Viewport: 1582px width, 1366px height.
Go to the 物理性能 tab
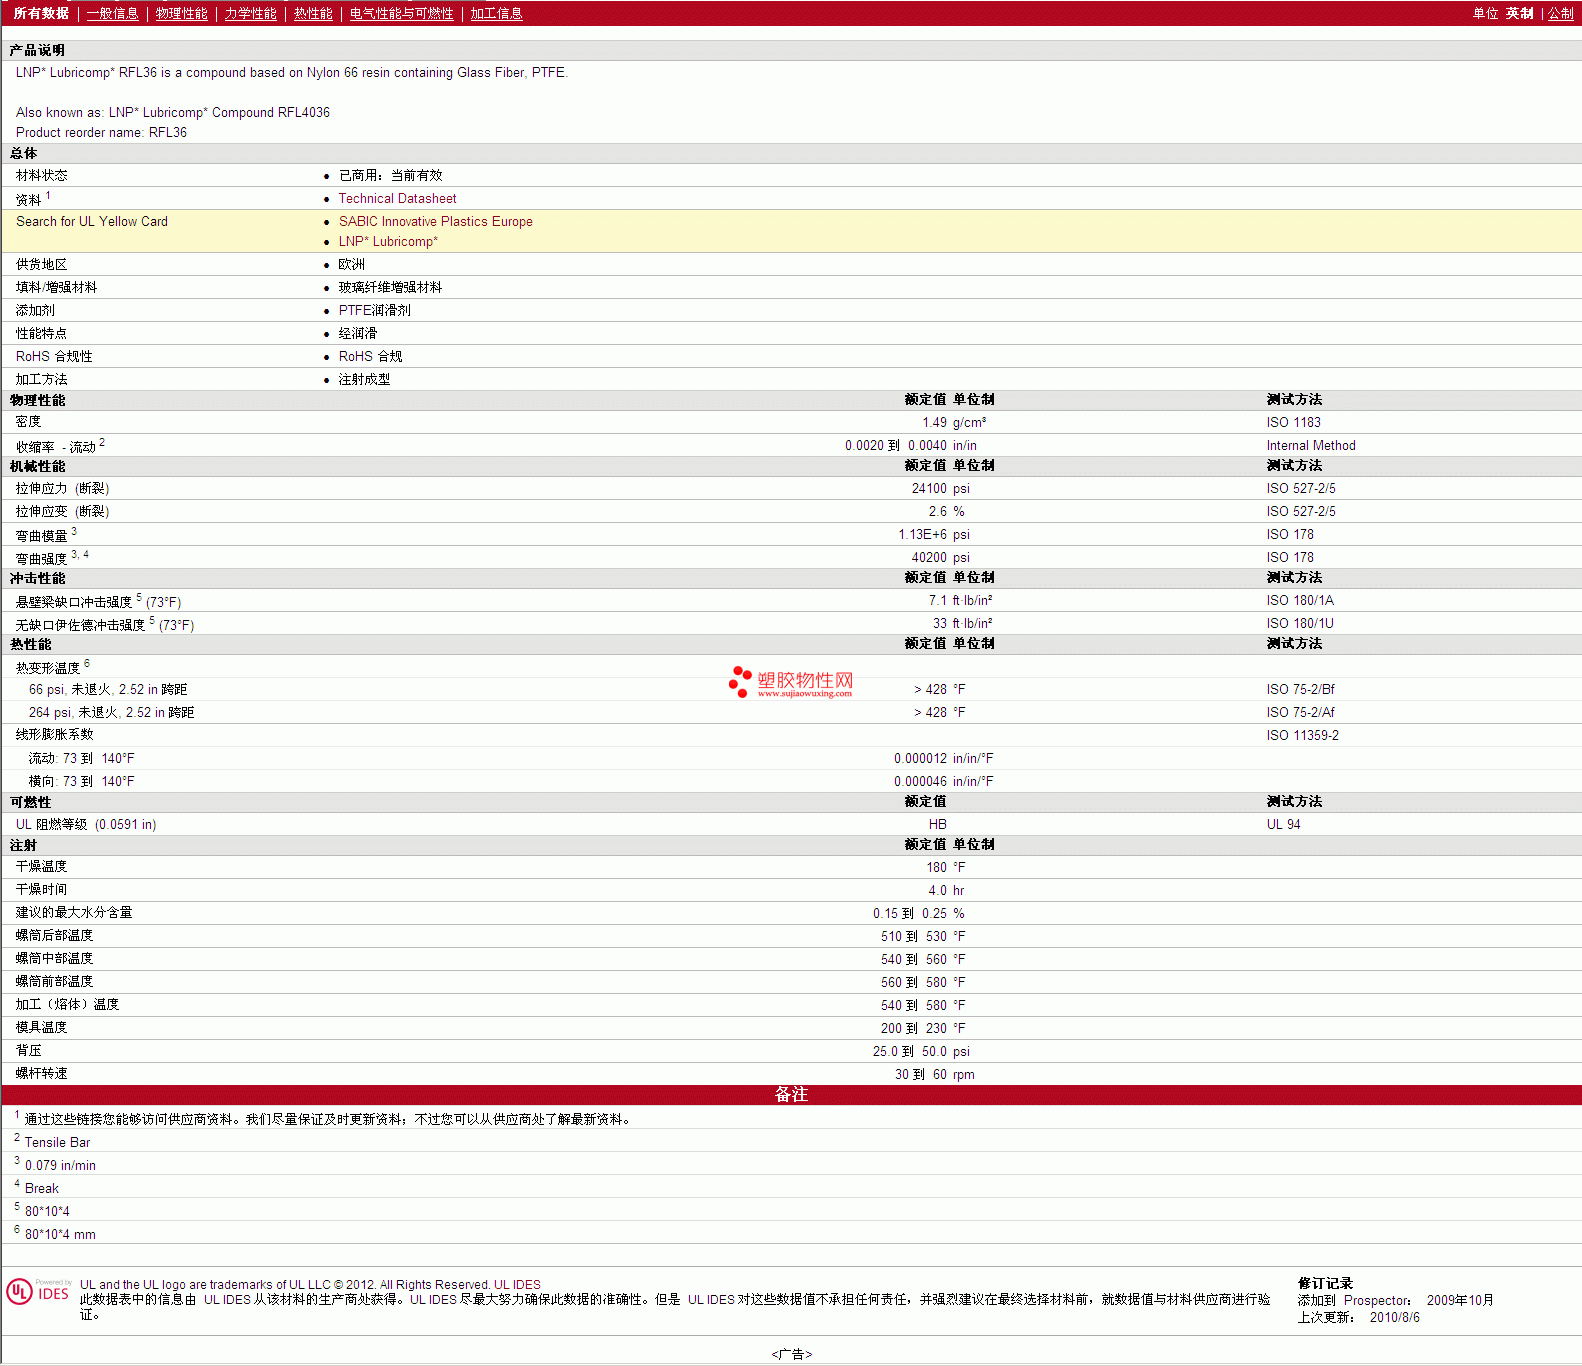[181, 13]
